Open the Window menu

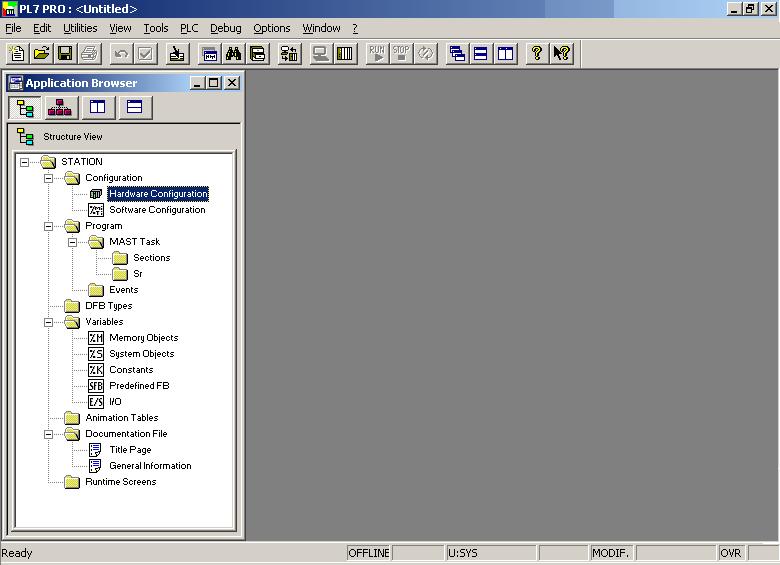321,28
